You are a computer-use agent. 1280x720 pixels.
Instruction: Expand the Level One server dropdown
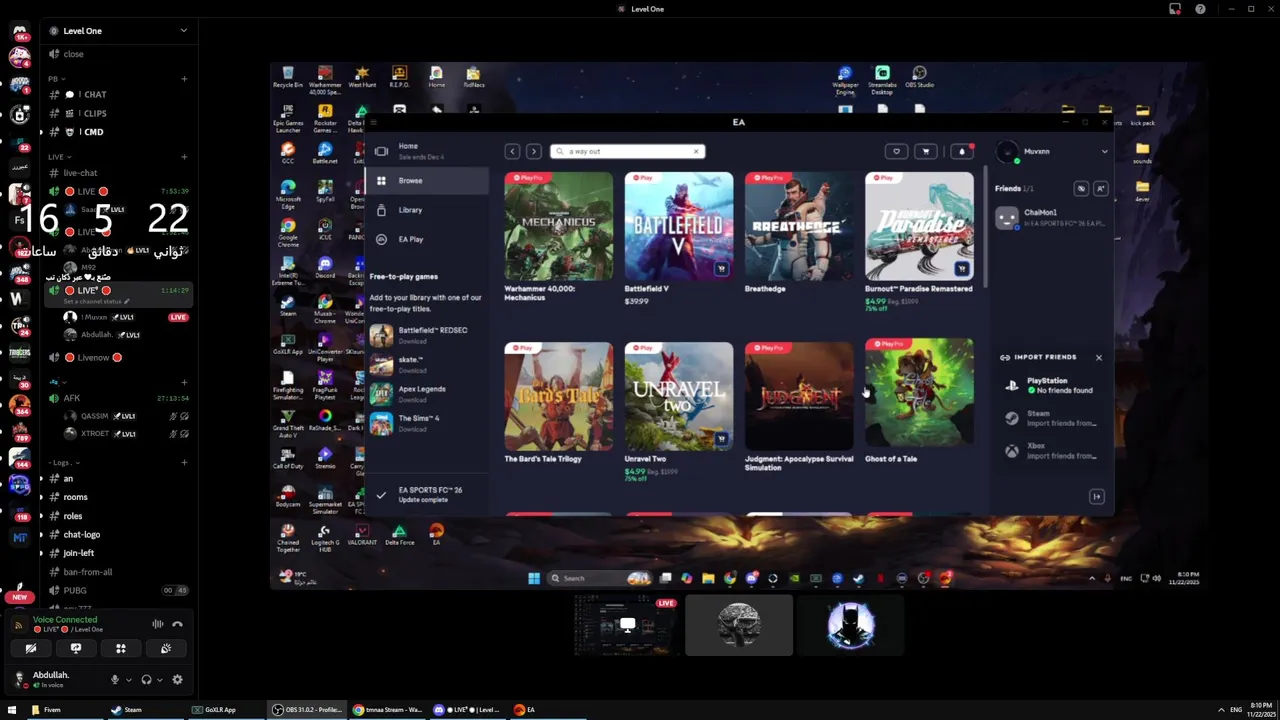(183, 31)
